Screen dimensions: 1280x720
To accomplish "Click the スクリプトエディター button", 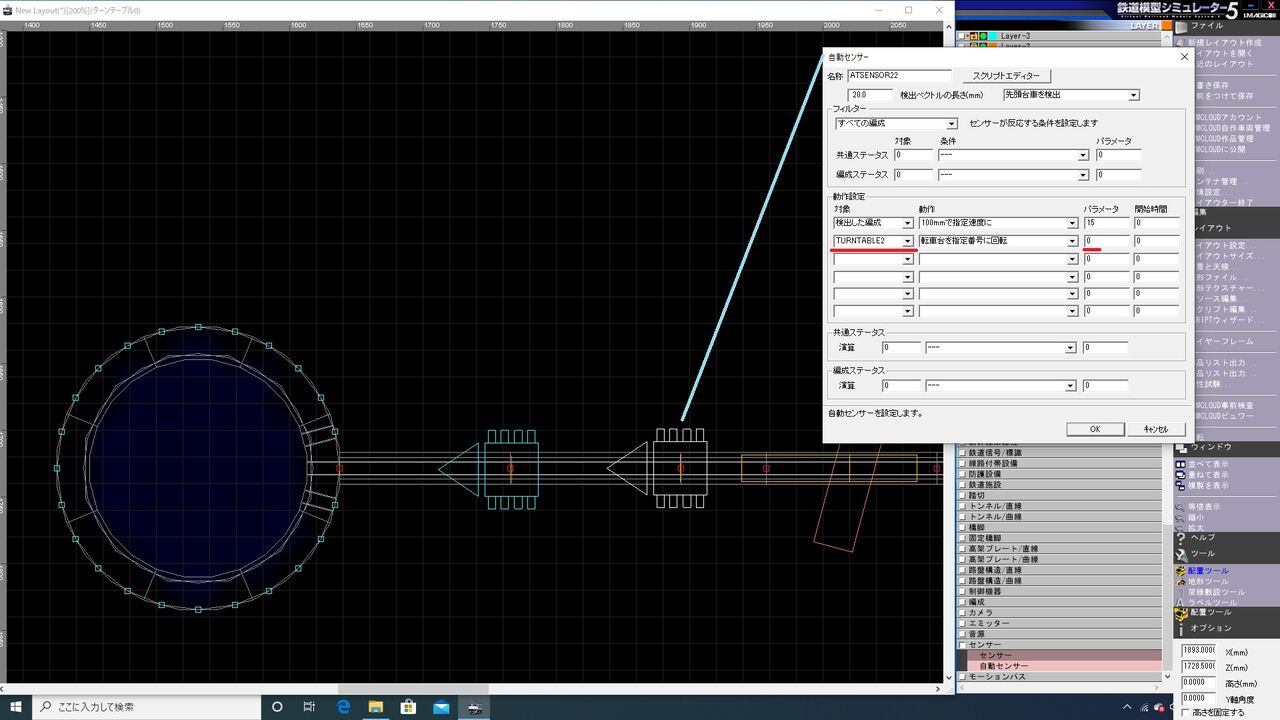I will pos(1006,76).
